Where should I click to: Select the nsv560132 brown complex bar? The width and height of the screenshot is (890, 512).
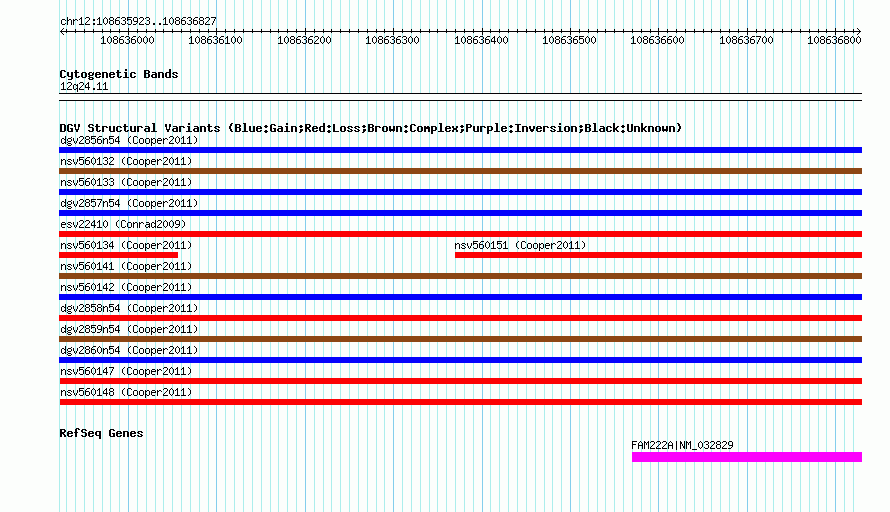pos(460,171)
